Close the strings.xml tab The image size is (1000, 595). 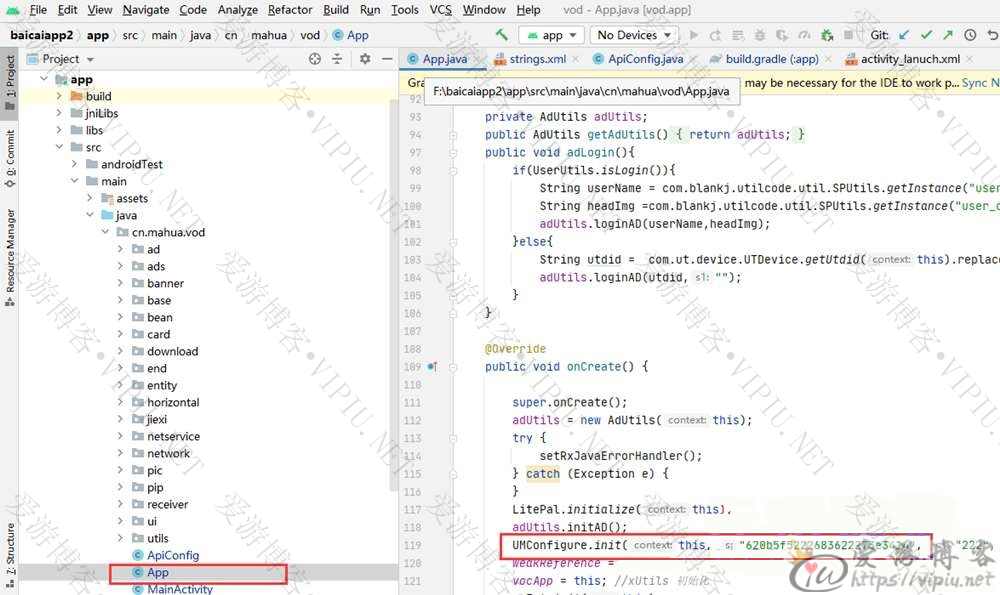[x=575, y=59]
